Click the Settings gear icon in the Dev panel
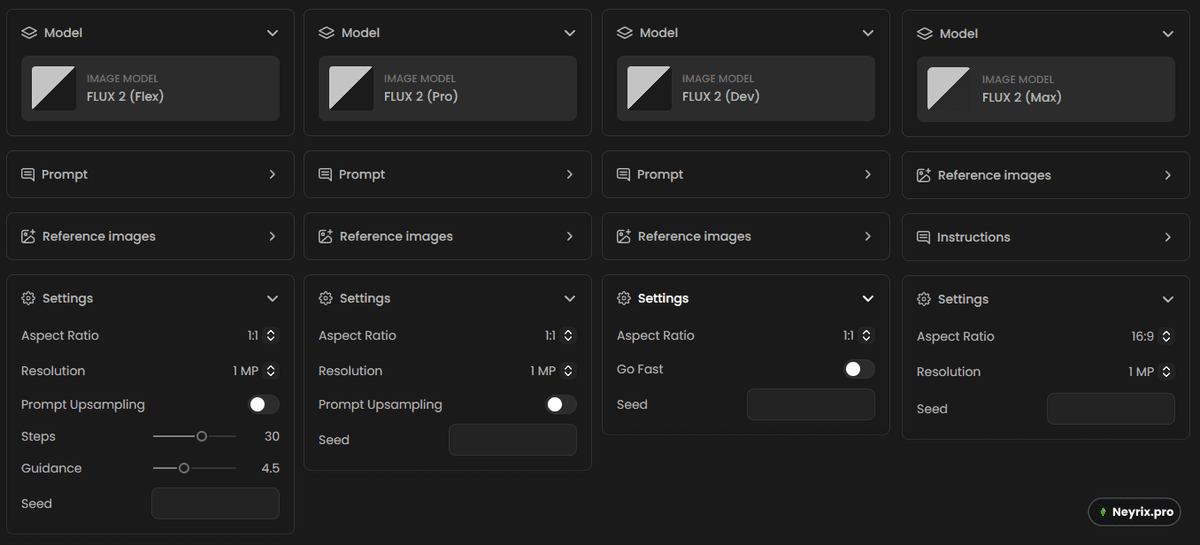Image resolution: width=1200 pixels, height=545 pixels. (x=624, y=298)
